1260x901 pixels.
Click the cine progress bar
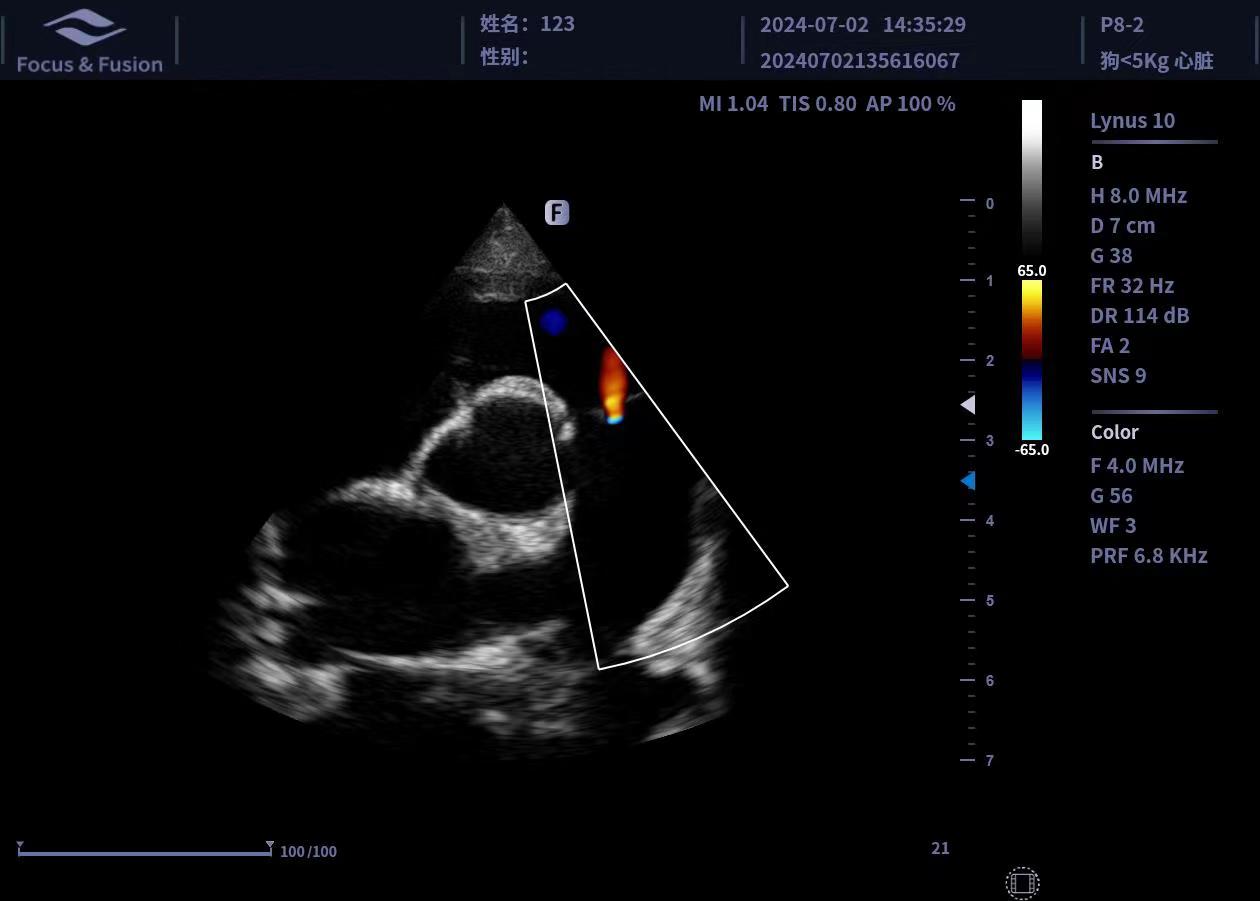[145, 853]
